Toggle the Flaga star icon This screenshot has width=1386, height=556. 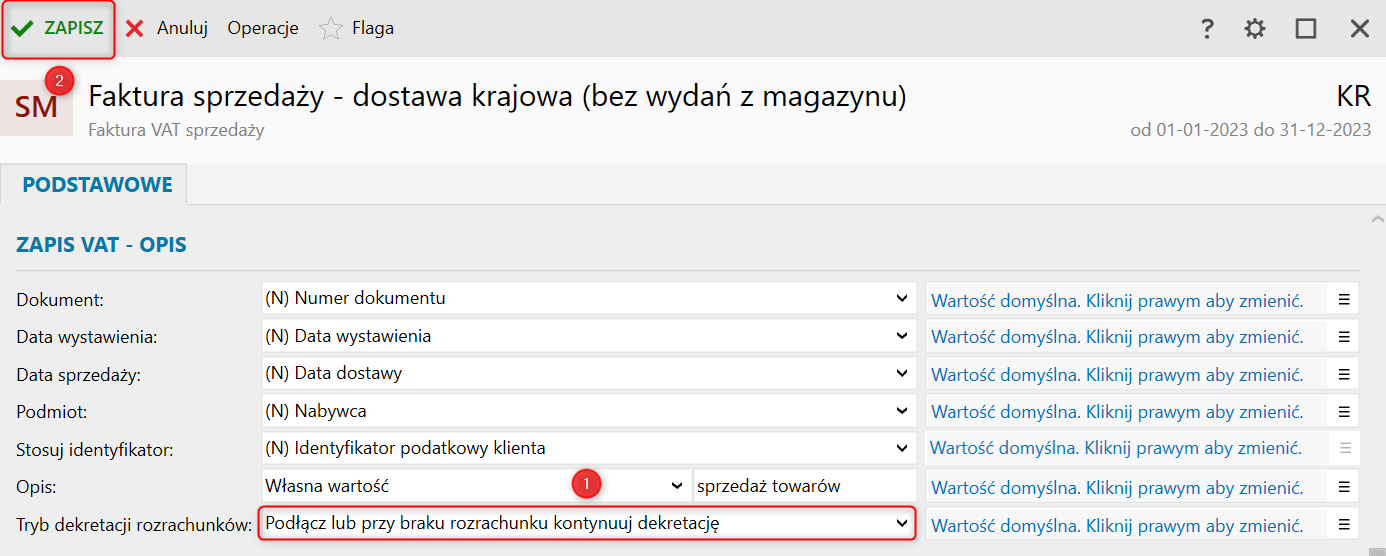[x=330, y=29]
